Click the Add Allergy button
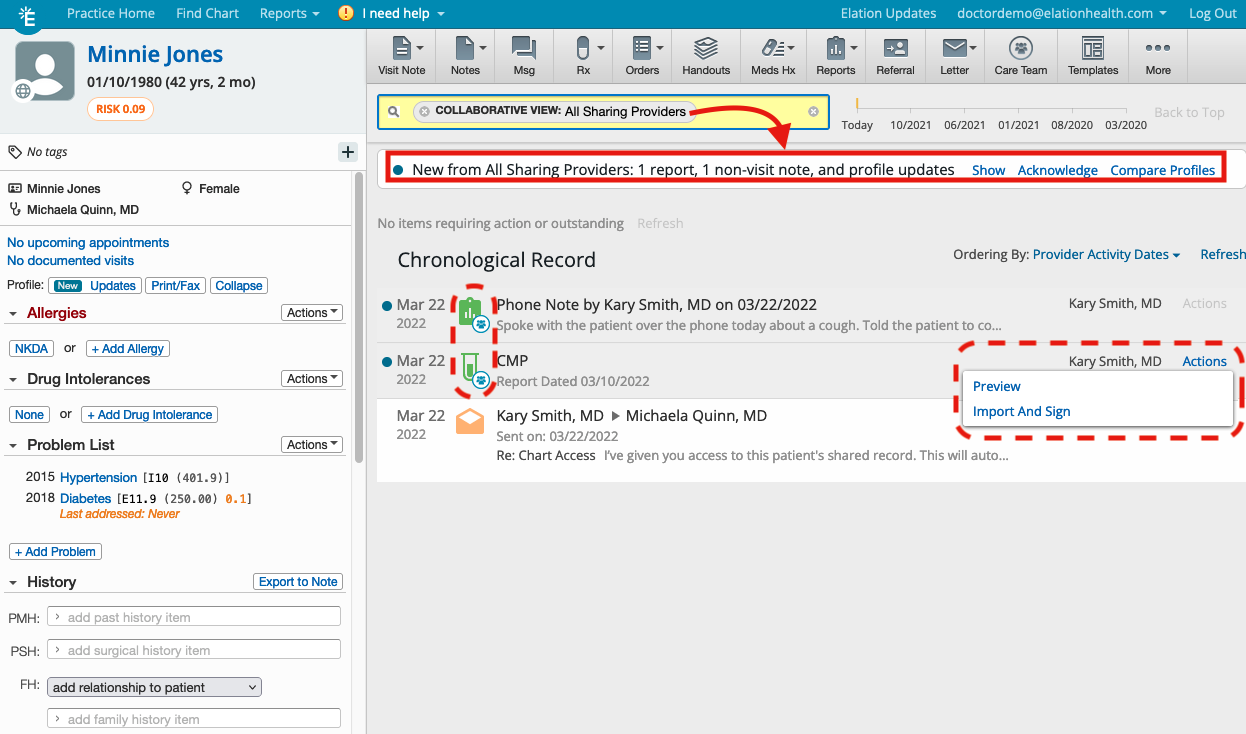Viewport: 1246px width, 734px height. (127, 348)
